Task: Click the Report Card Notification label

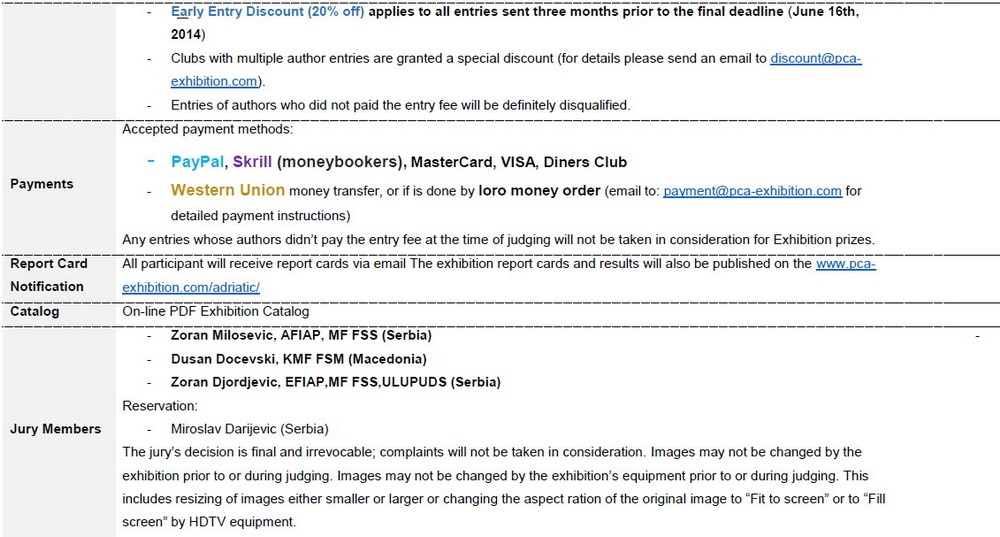Action: coord(48,275)
